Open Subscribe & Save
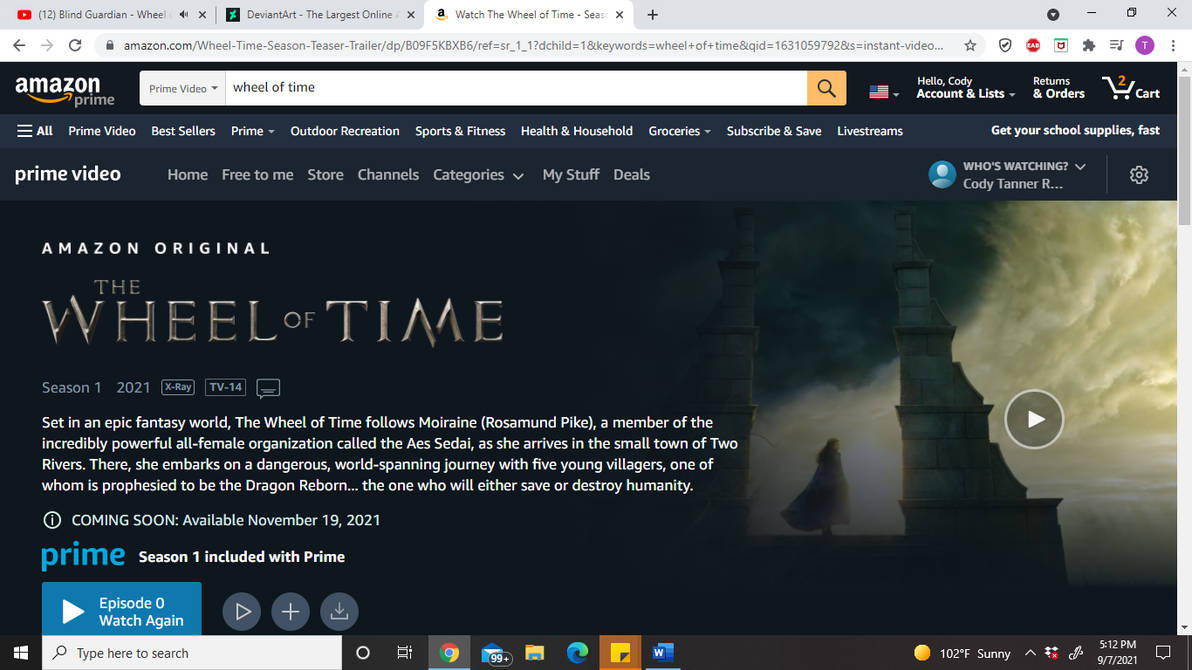The height and width of the screenshot is (670, 1192). click(774, 131)
